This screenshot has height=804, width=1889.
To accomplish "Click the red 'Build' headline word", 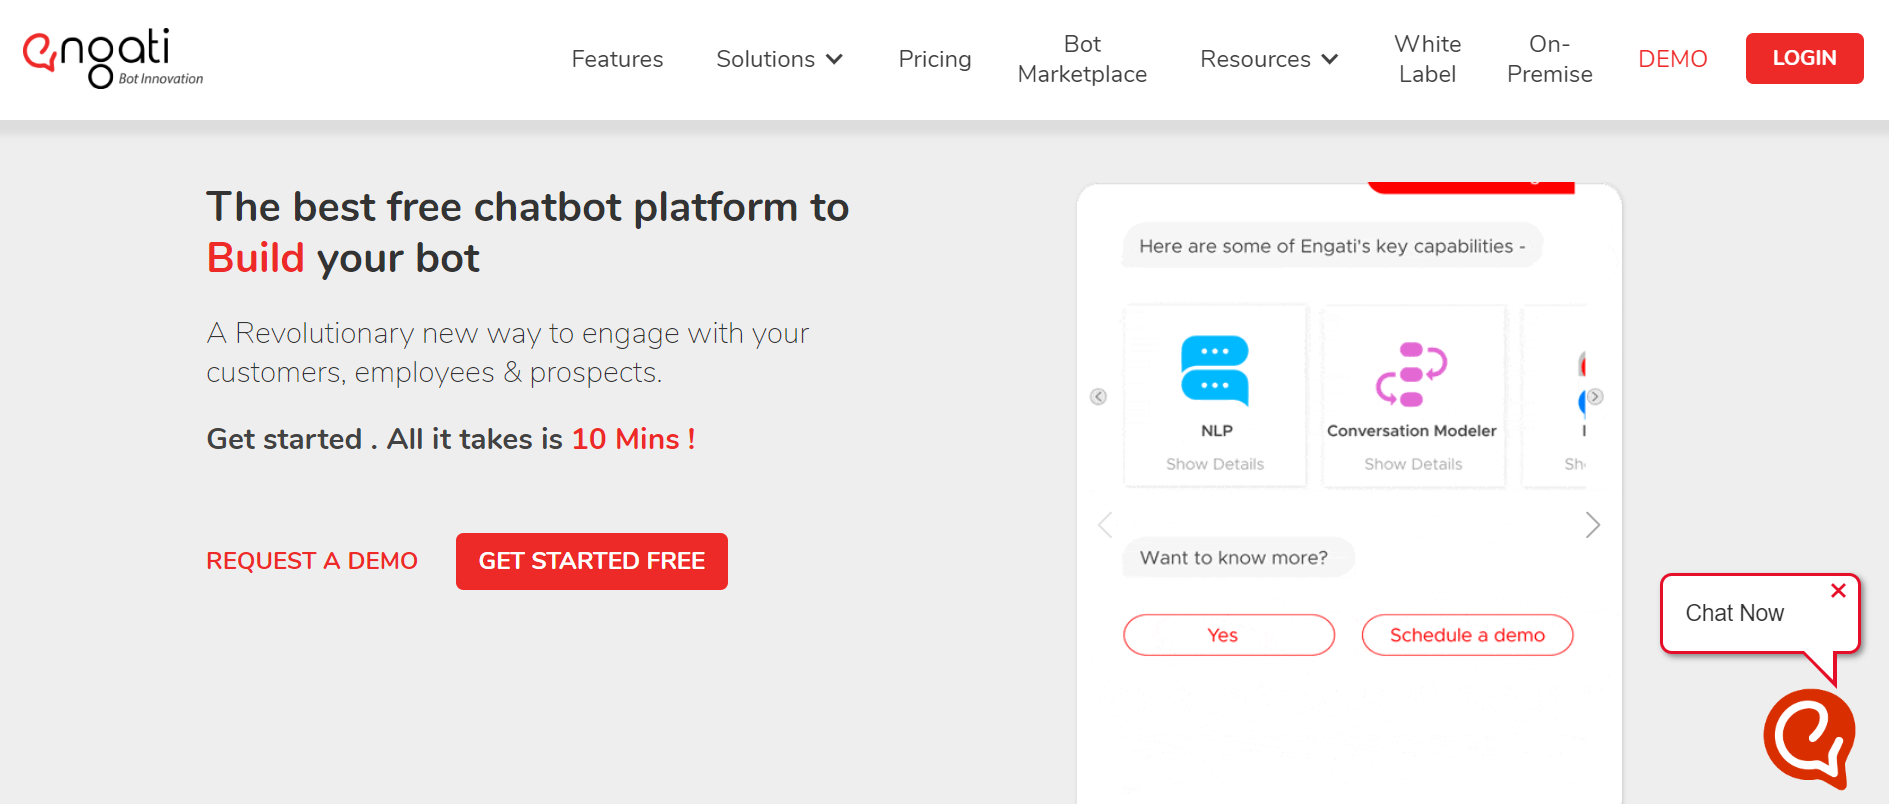I will pyautogui.click(x=255, y=258).
